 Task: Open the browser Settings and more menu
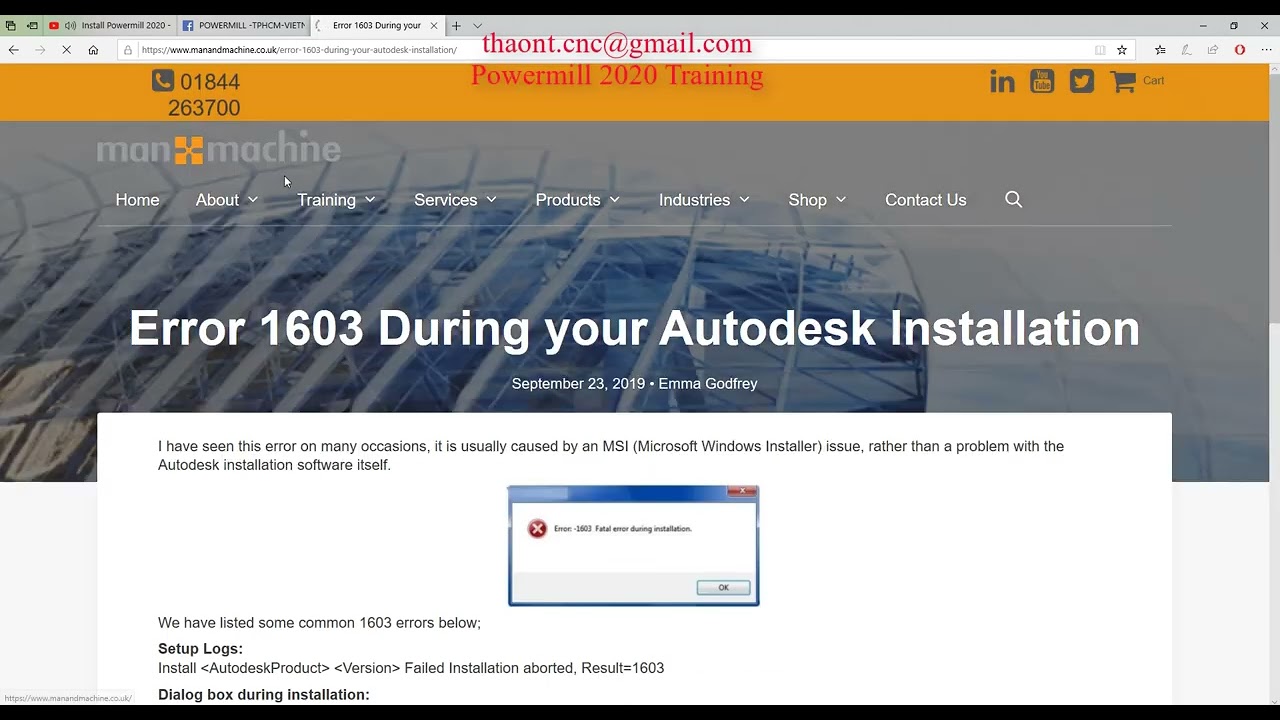pyautogui.click(x=1266, y=50)
